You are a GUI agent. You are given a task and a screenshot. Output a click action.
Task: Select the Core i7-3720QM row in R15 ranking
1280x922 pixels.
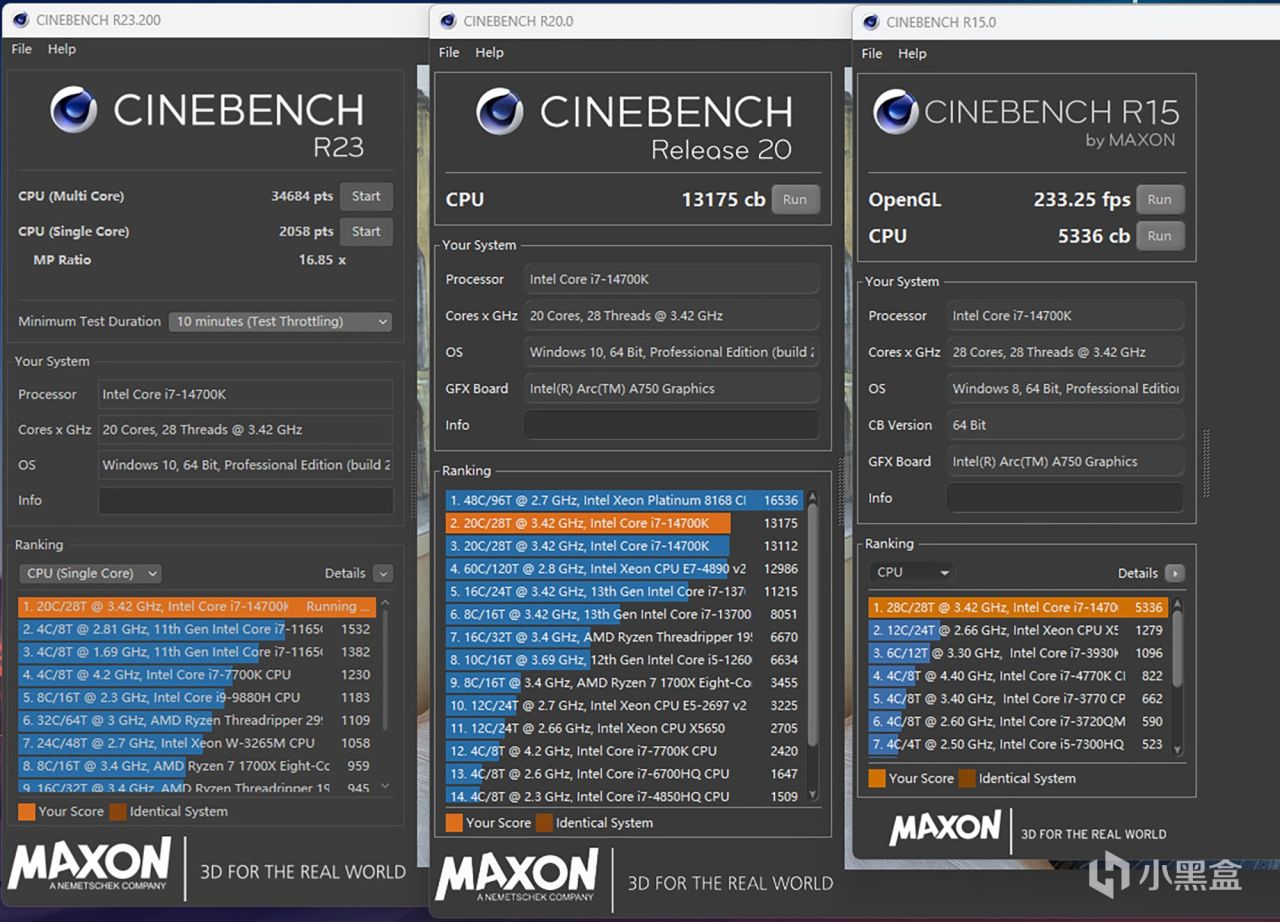point(1018,721)
